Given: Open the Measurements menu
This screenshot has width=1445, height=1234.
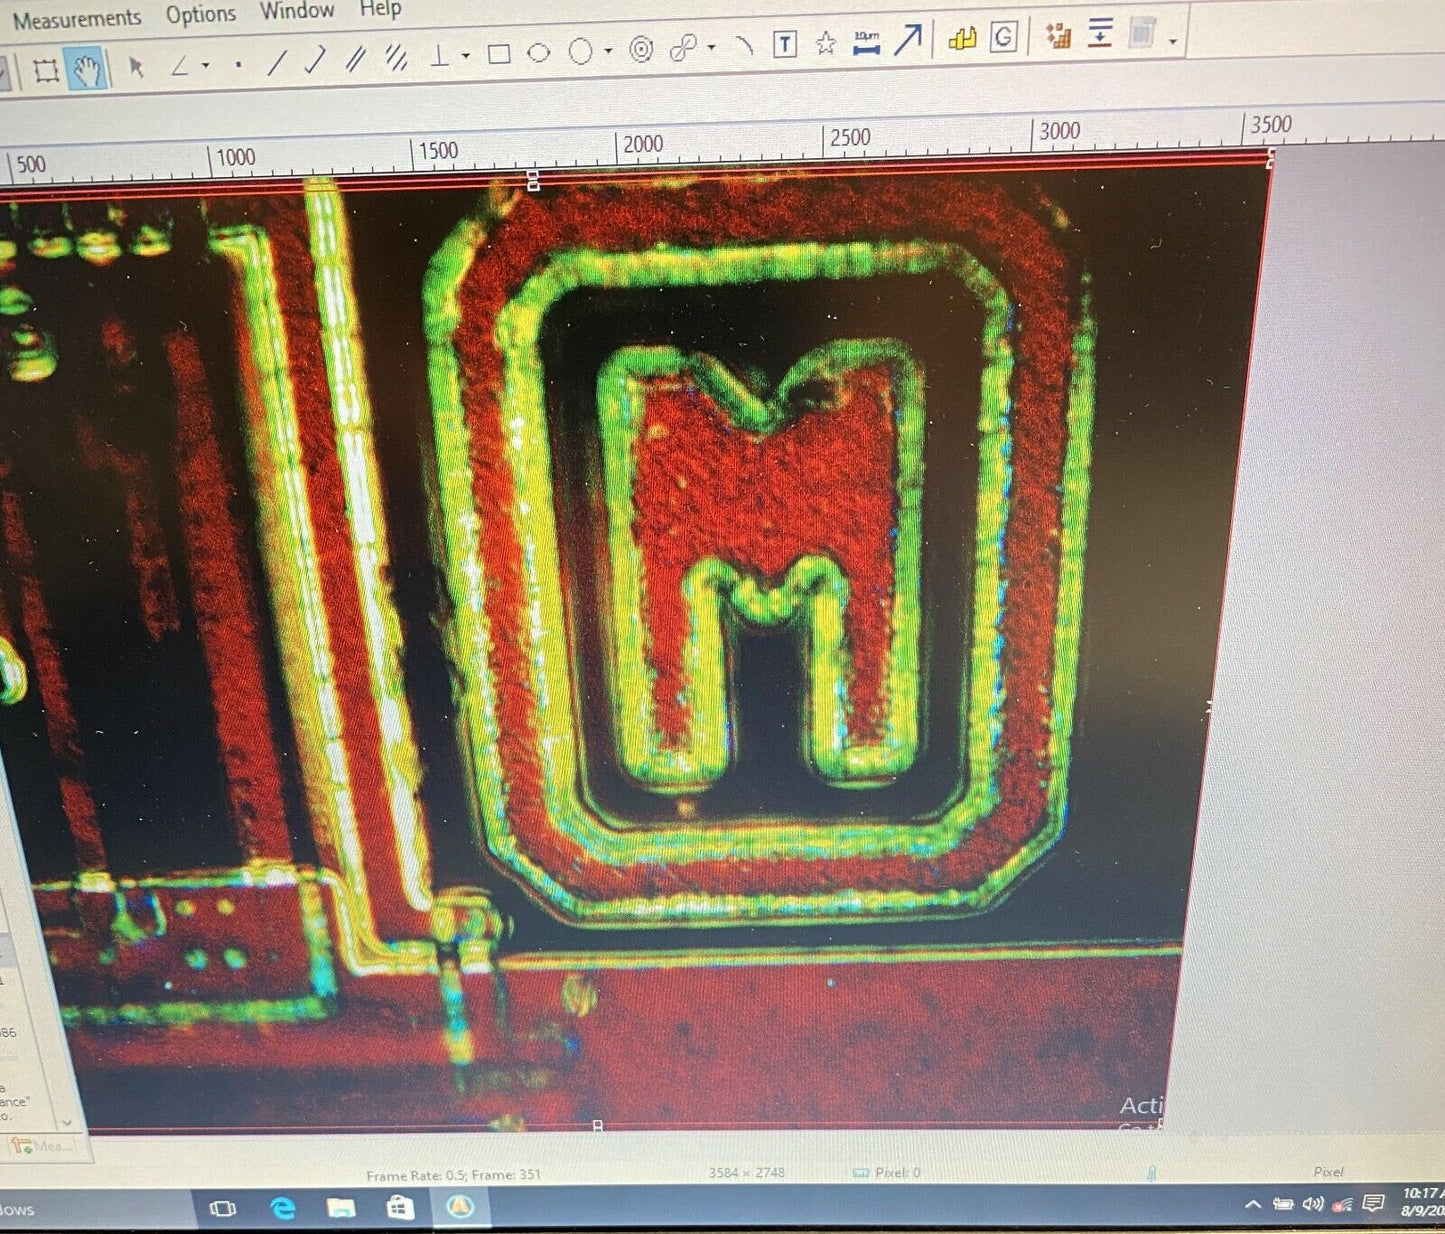Looking at the screenshot, I should point(77,18).
